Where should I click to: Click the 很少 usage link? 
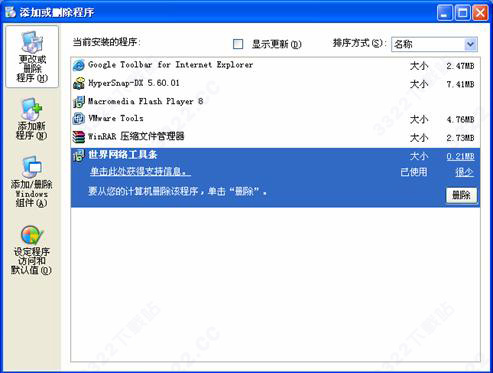(464, 172)
